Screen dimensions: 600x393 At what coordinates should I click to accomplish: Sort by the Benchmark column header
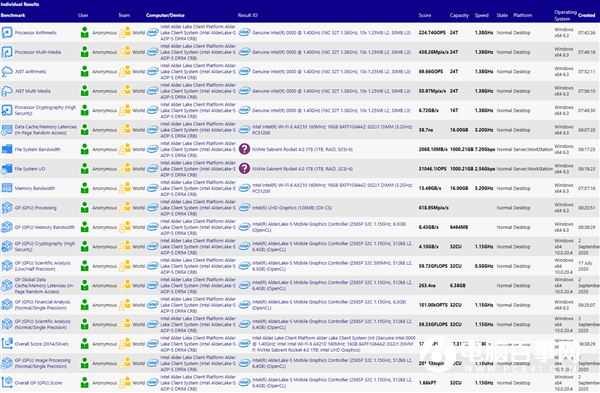(13, 15)
